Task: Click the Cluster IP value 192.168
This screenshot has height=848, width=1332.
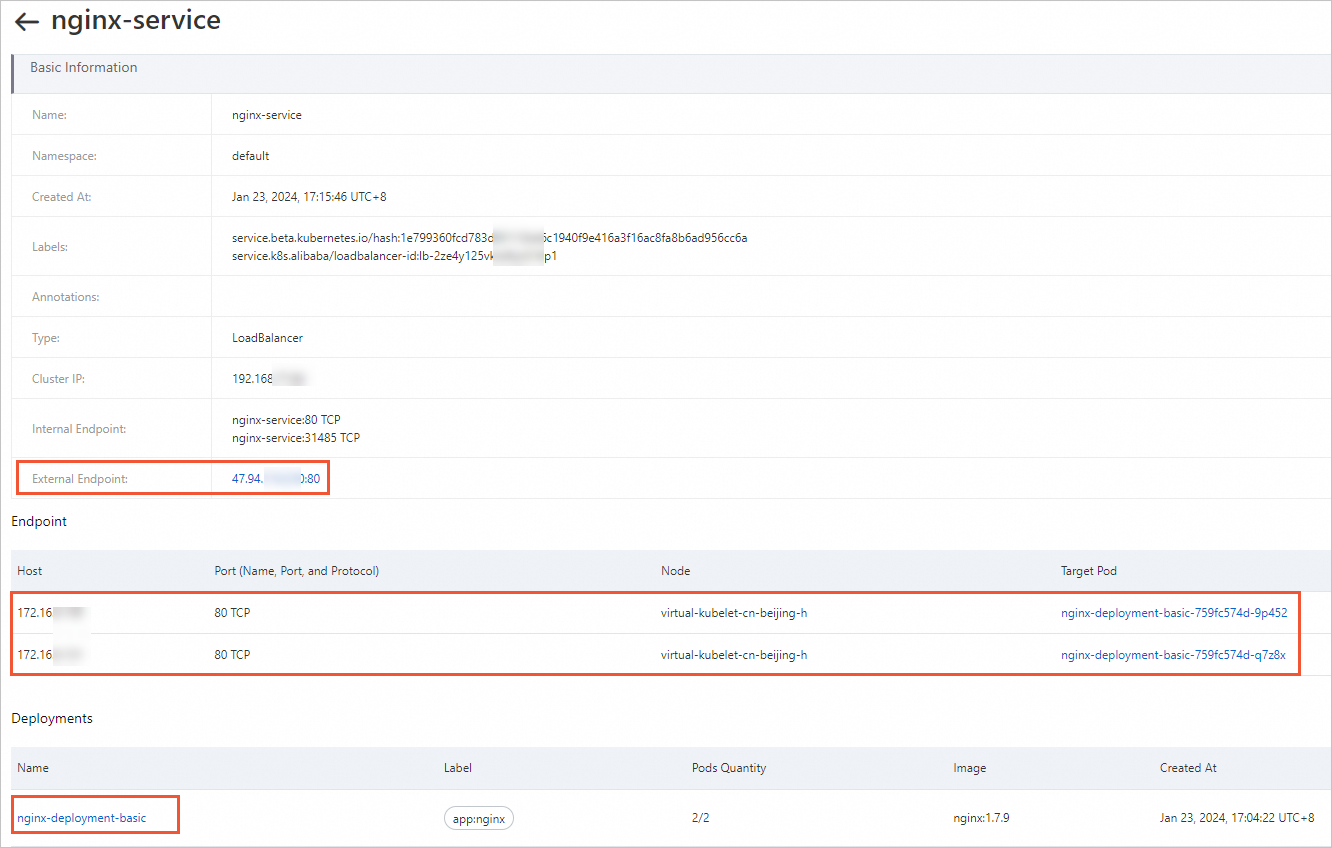Action: (x=267, y=379)
